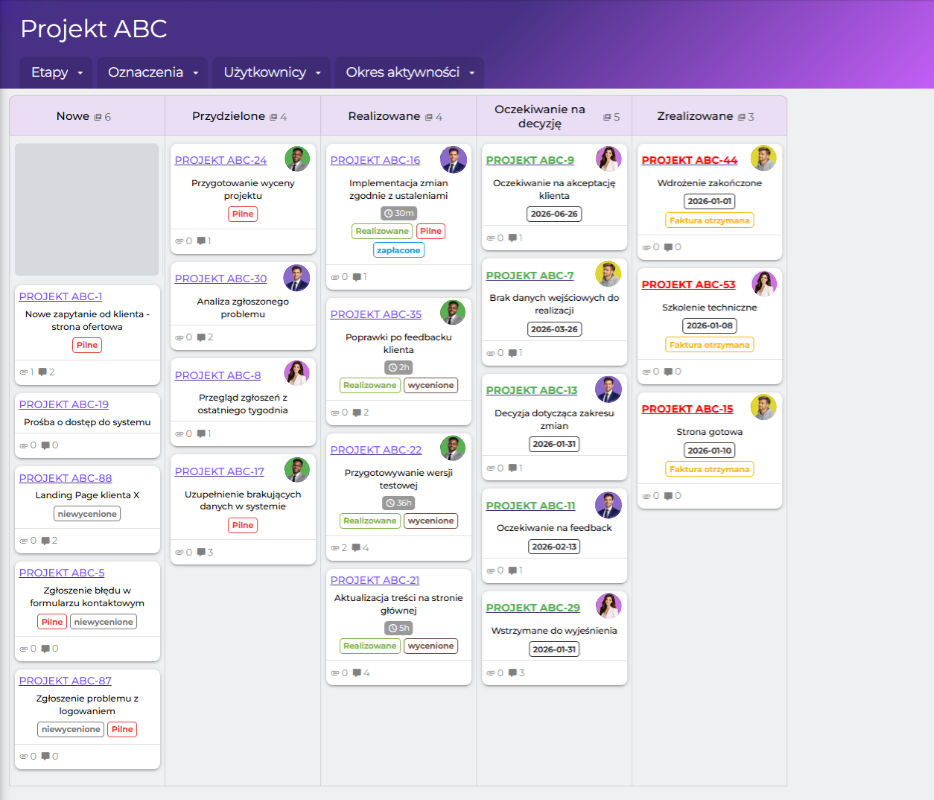
Task: Expand the Okres aktywności dropdown
Action: pyautogui.click(x=409, y=72)
